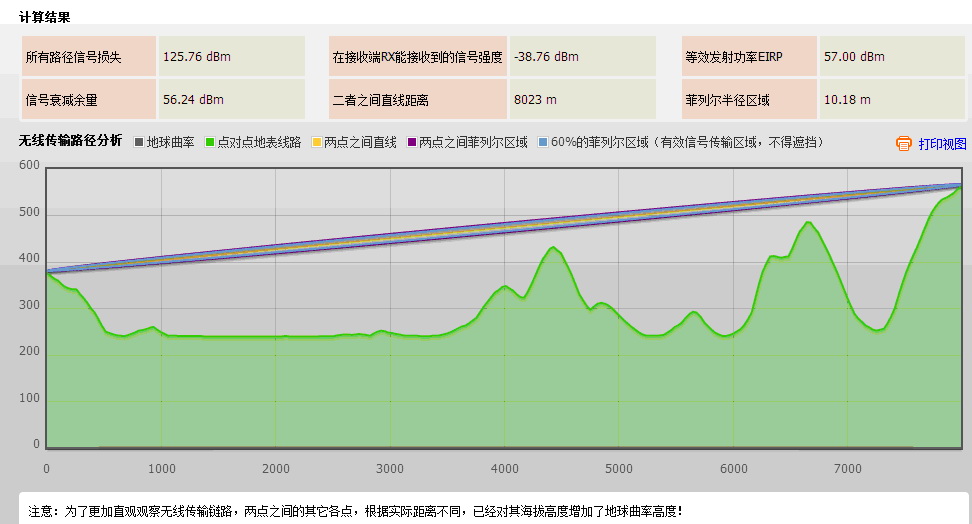
Task: Select the -38.76 dBm received signal value
Action: [546, 57]
